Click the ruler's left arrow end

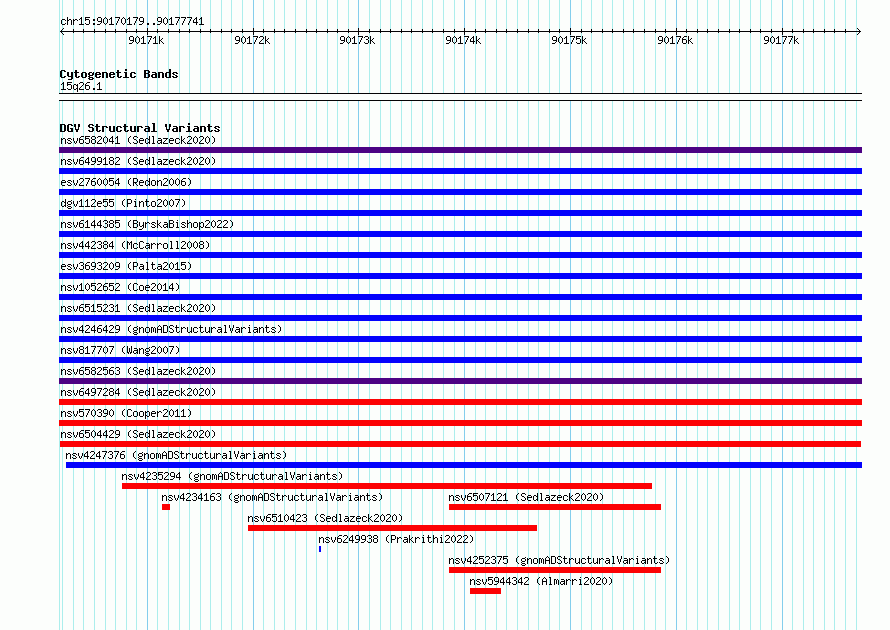62,31
